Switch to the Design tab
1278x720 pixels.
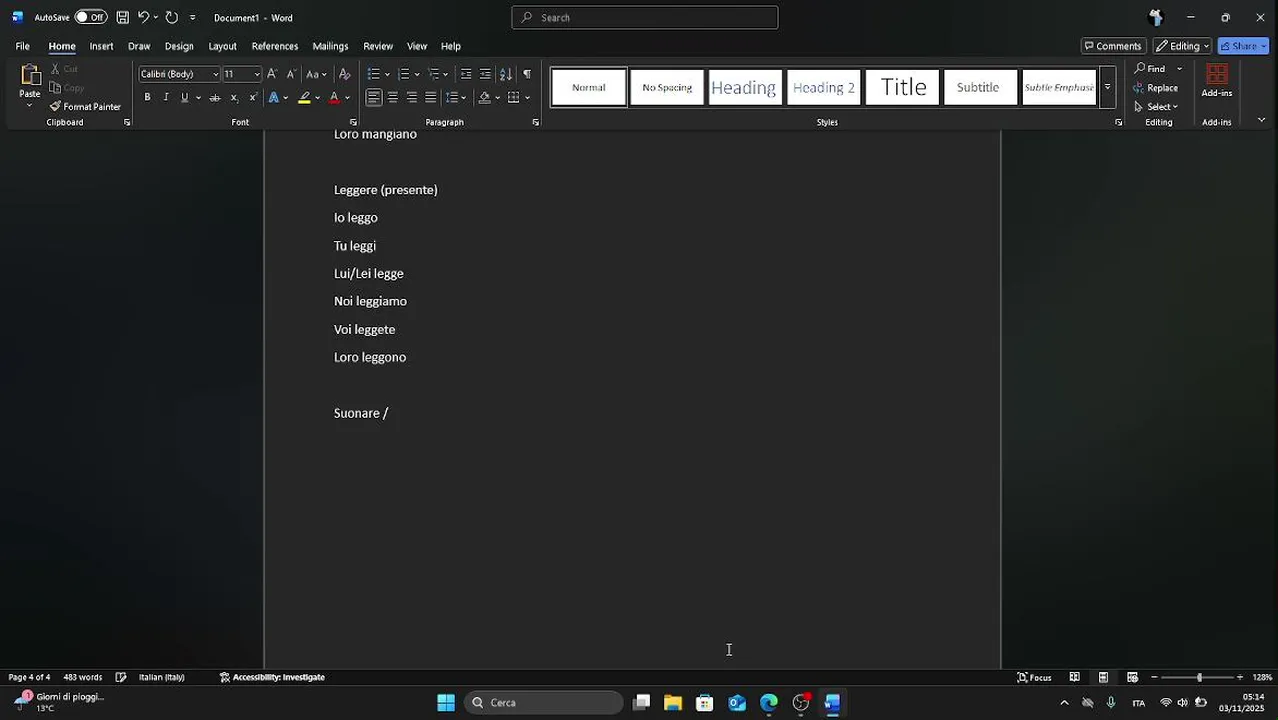[x=179, y=46]
